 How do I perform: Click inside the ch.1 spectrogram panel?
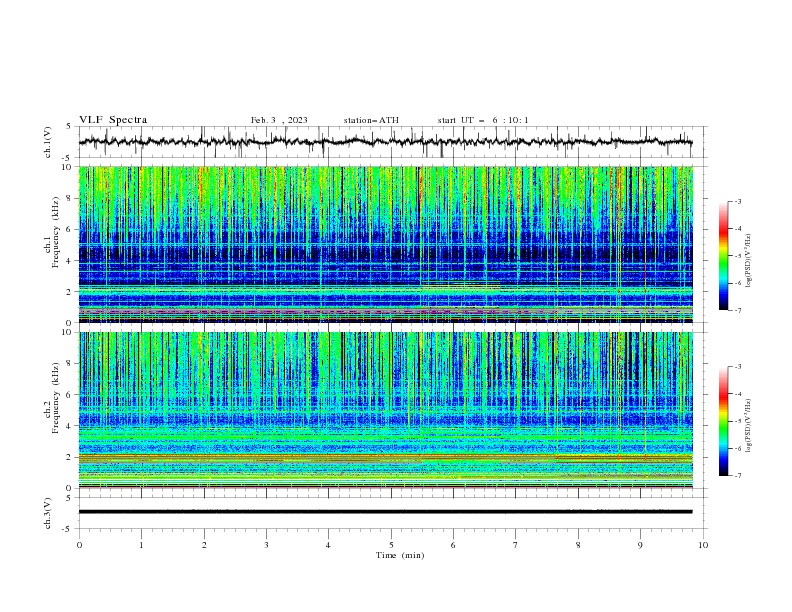click(x=385, y=244)
